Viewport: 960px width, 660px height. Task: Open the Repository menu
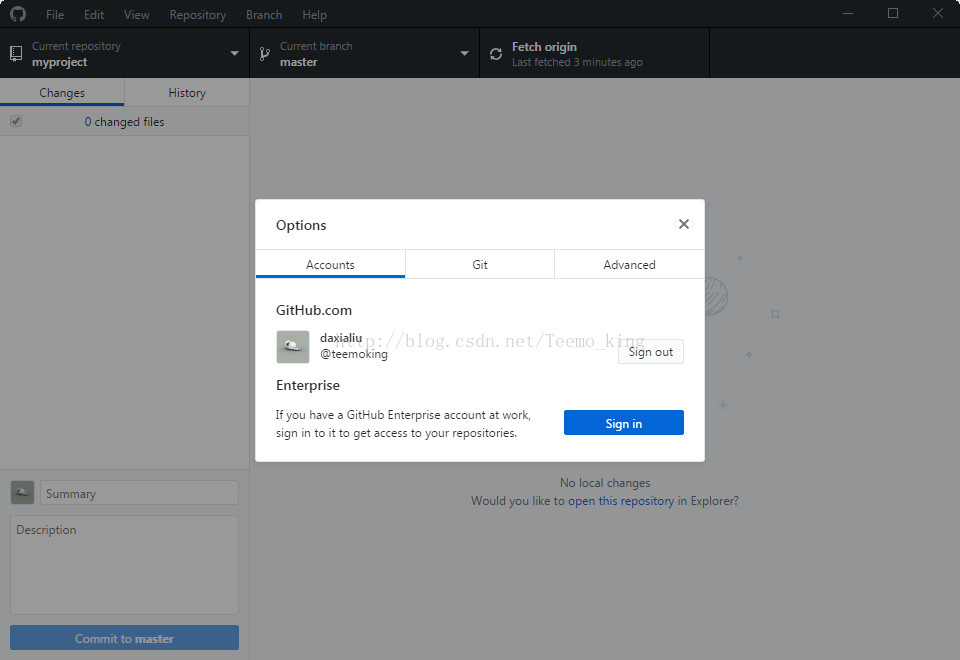coord(198,15)
